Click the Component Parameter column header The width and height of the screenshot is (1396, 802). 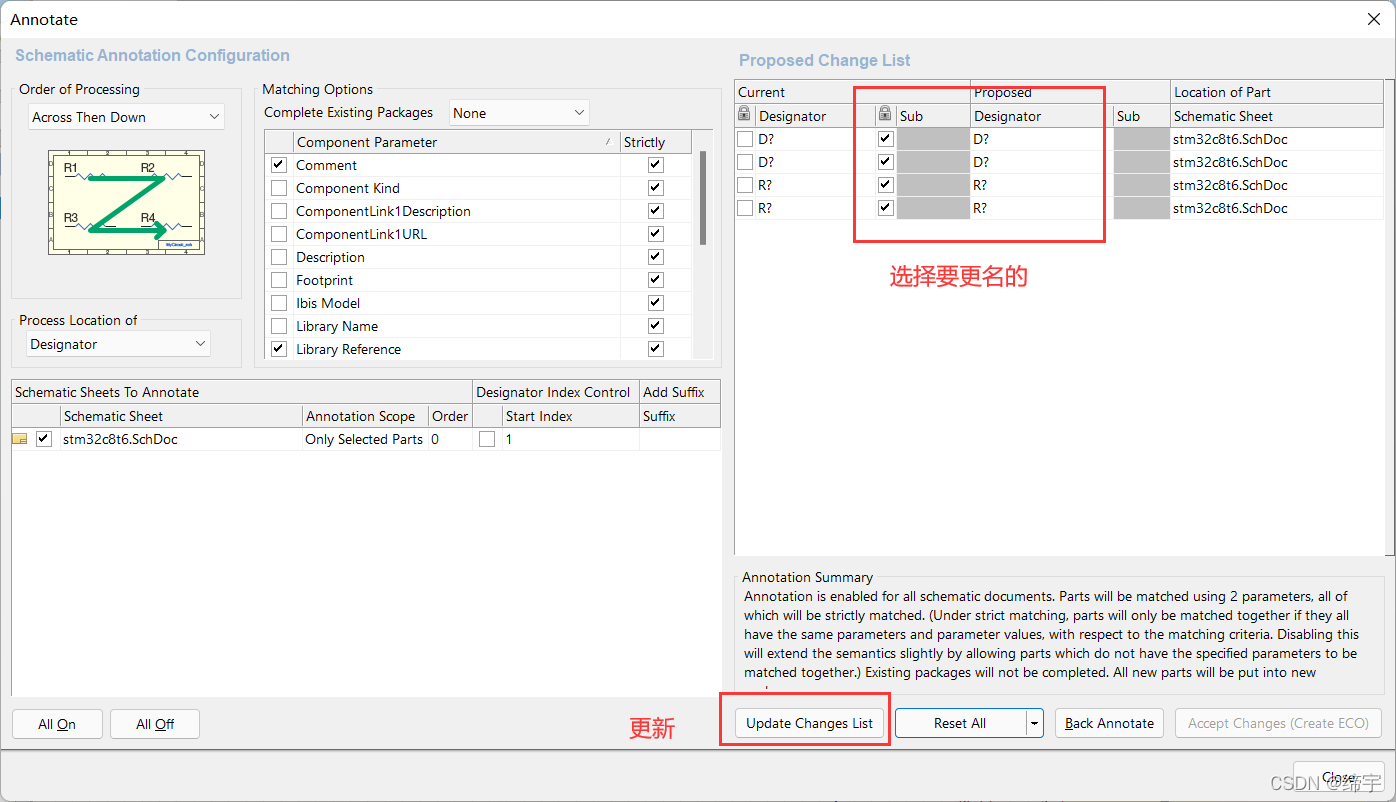coord(455,142)
